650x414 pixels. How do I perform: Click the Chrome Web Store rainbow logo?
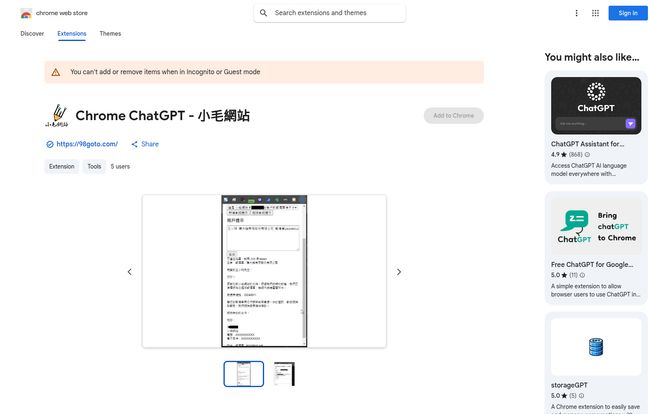[26, 14]
